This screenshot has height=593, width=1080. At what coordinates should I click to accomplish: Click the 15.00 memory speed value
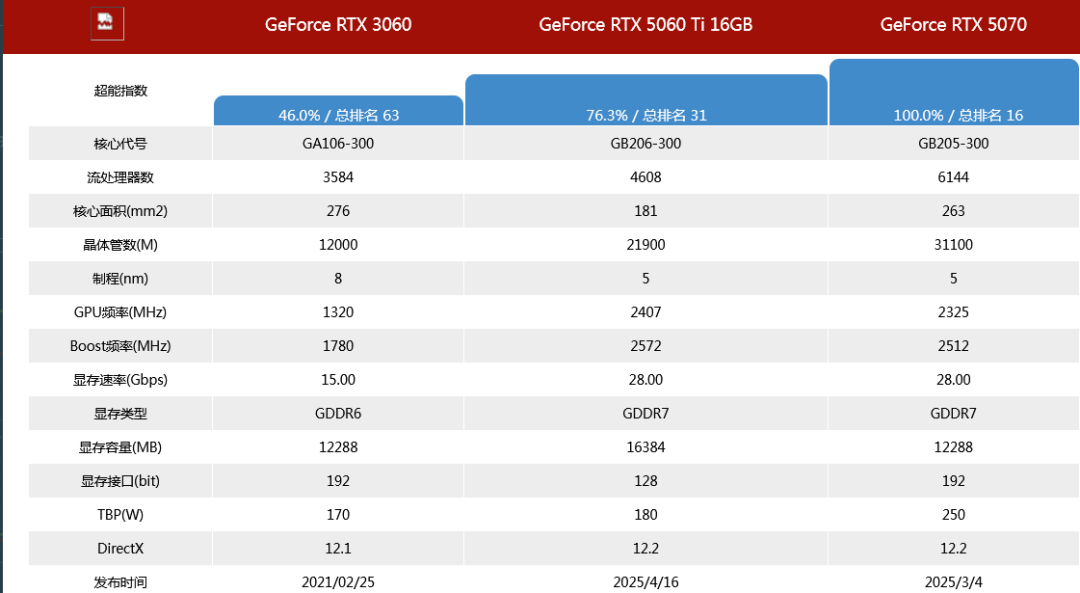[x=338, y=379]
